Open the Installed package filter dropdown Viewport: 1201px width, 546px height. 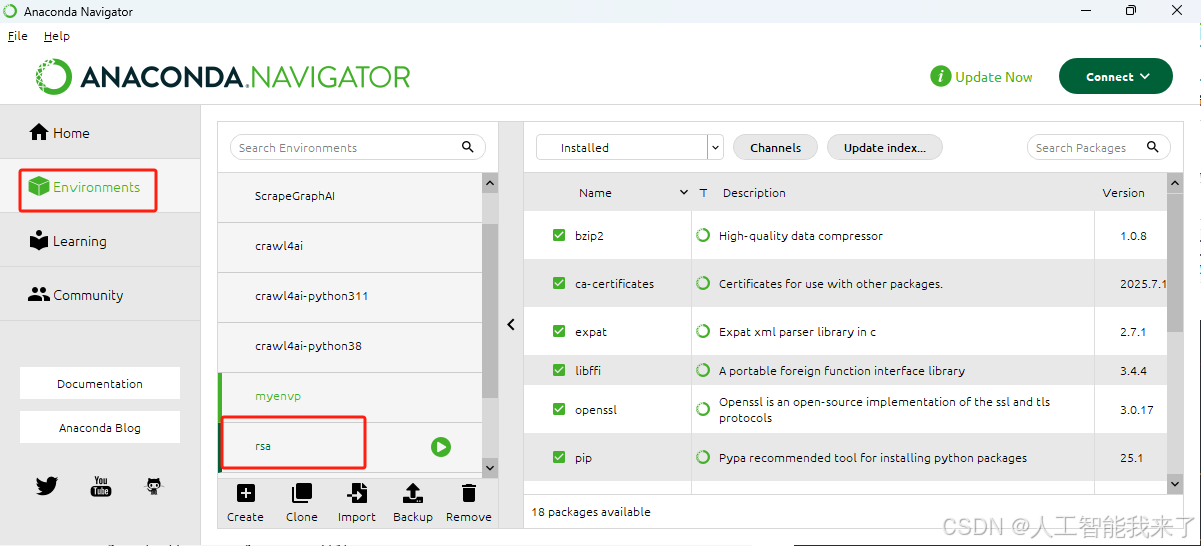pos(629,148)
